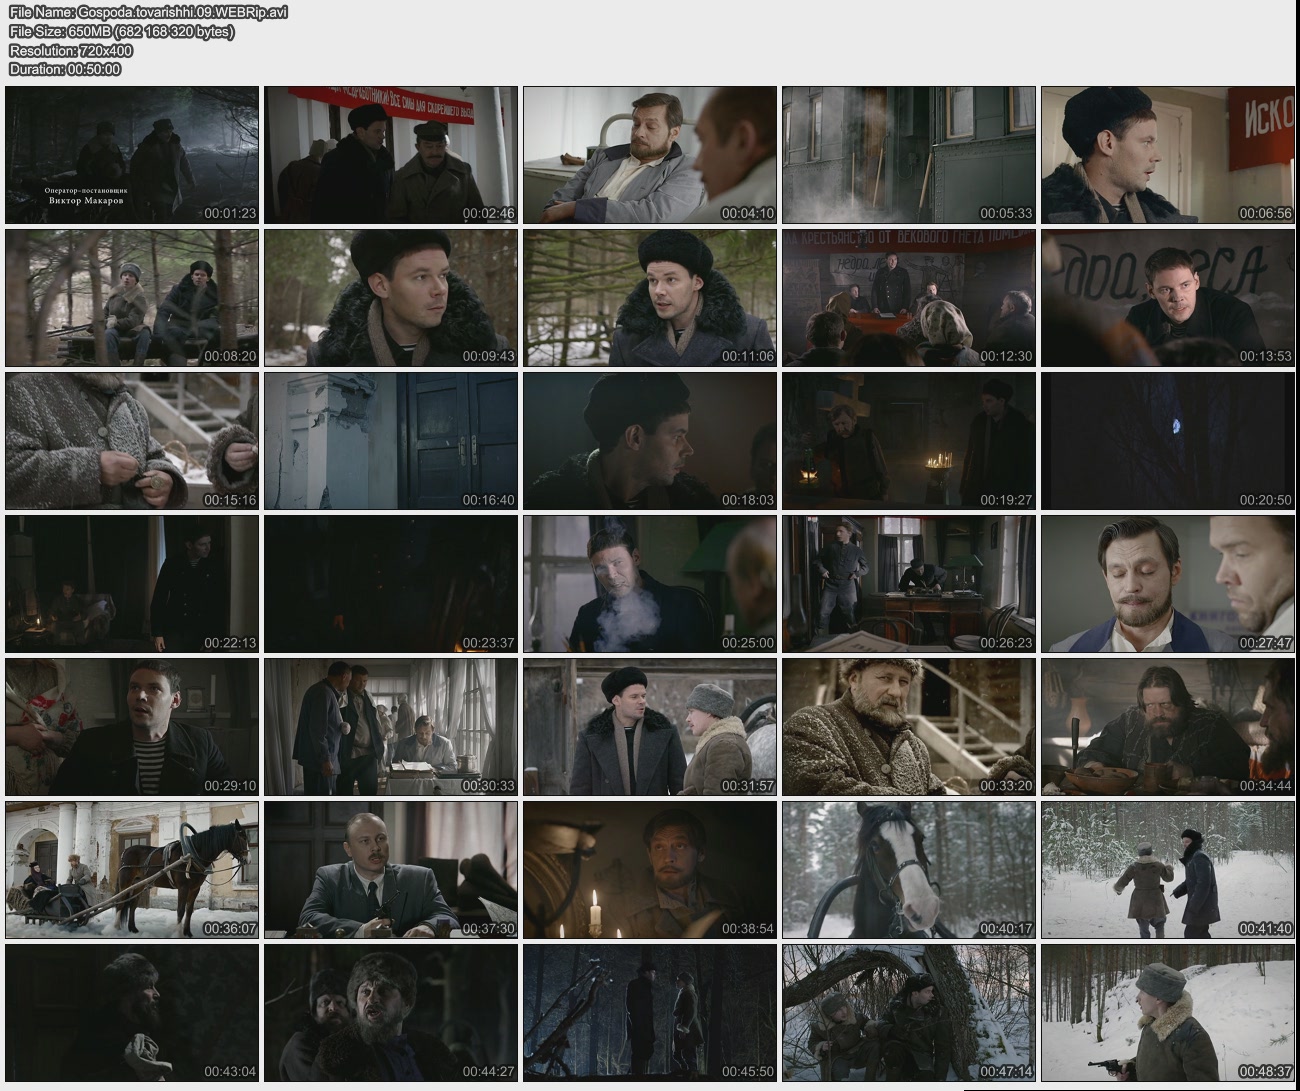Click the 00:06:56 frame with red banner
The image size is (1300, 1091).
pyautogui.click(x=1168, y=155)
